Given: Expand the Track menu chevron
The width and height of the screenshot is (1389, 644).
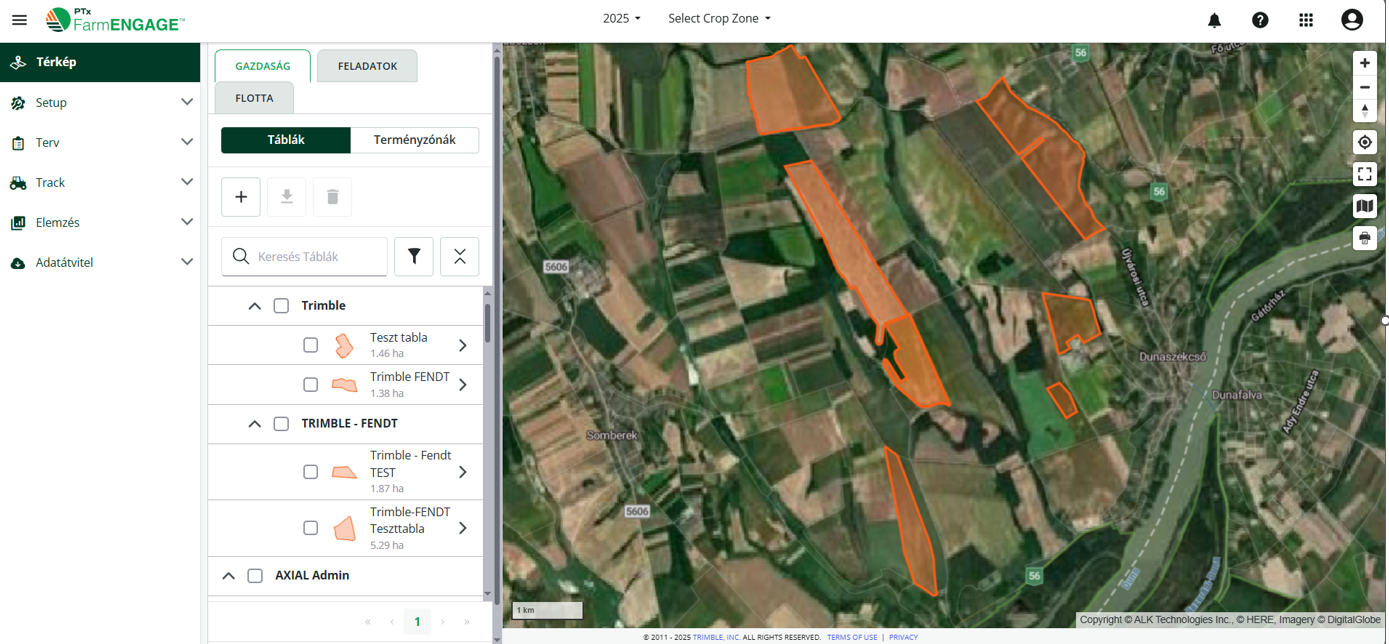Looking at the screenshot, I should pyautogui.click(x=187, y=182).
